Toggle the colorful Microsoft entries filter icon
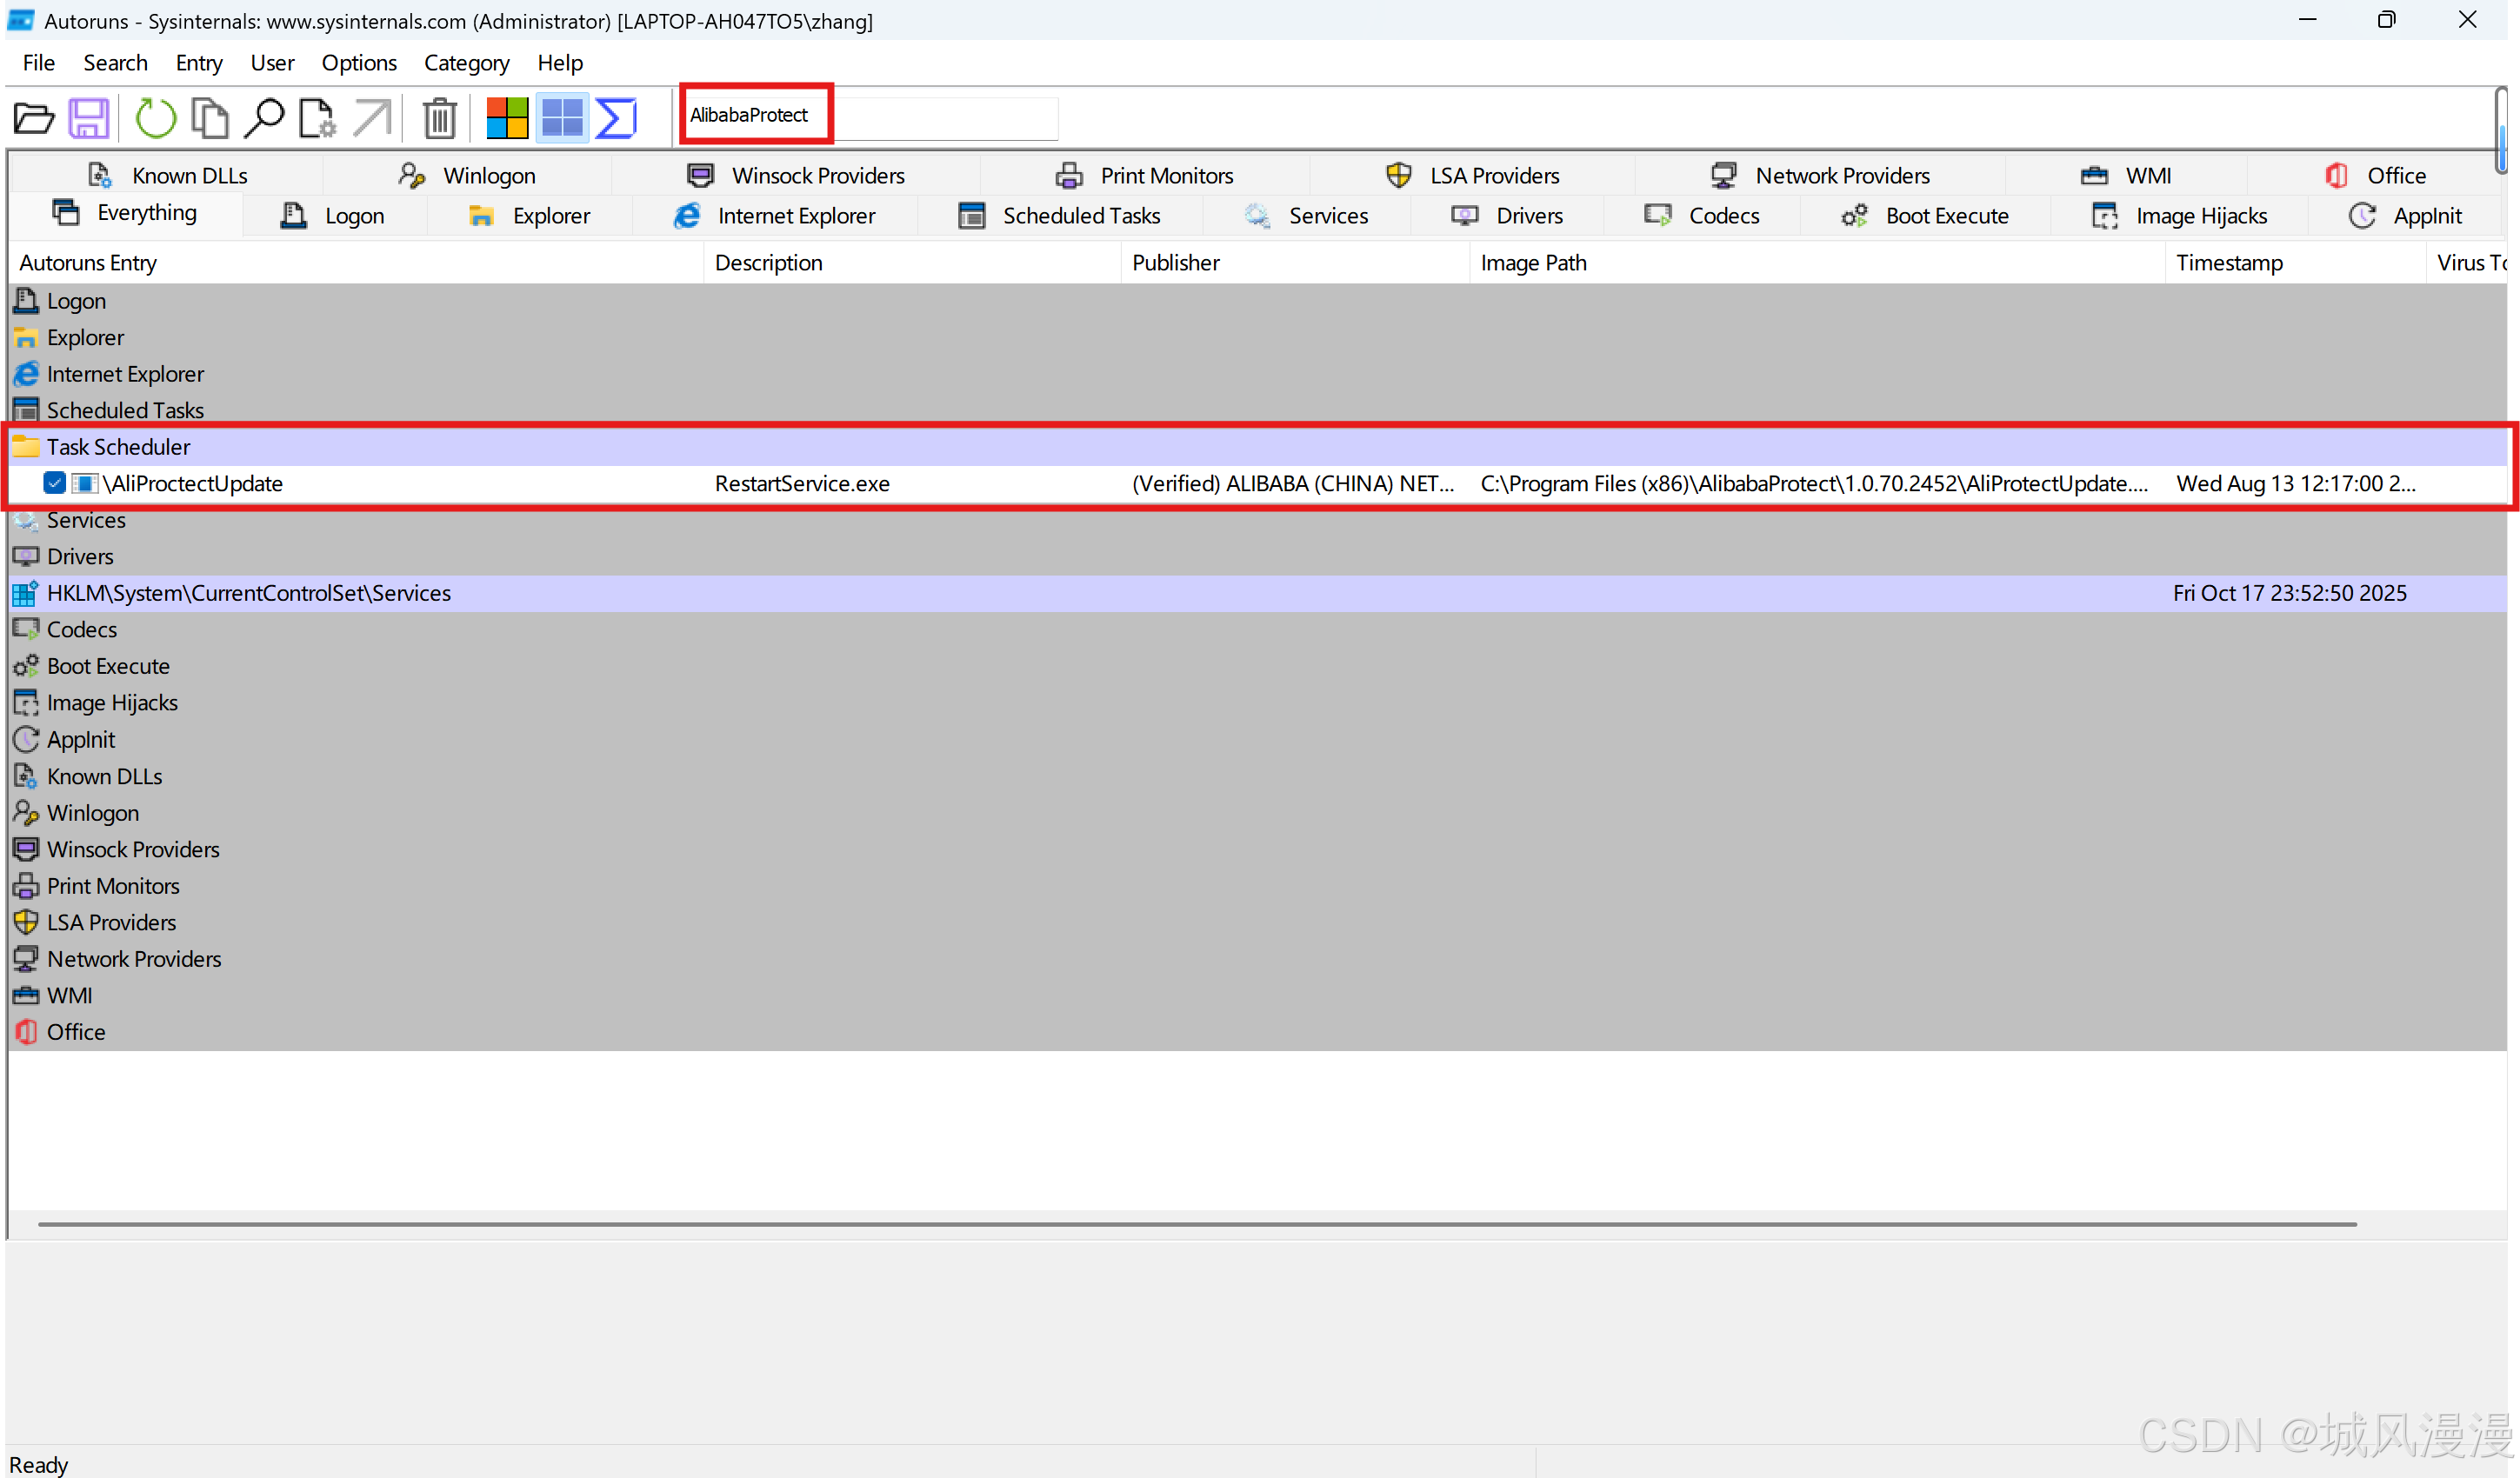This screenshot has width=2520, height=1478. 507,118
